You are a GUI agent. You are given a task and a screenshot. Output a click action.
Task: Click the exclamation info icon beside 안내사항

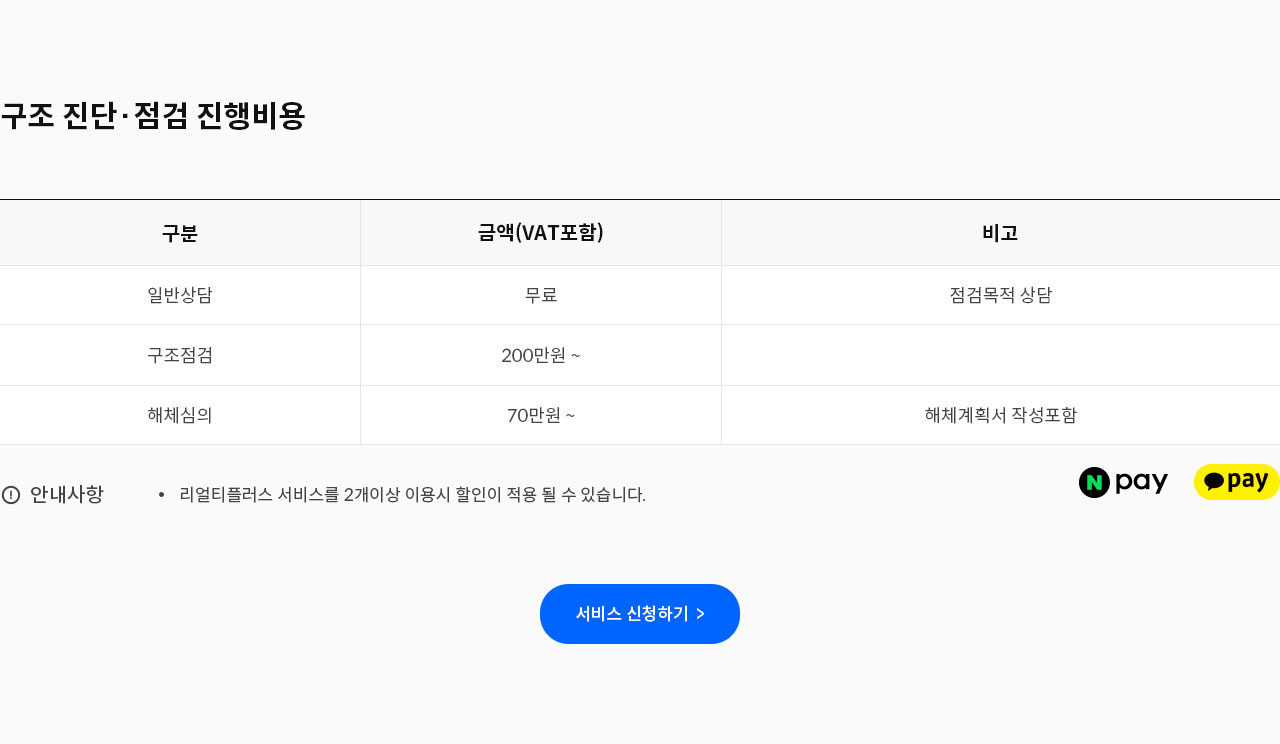pyautogui.click(x=11, y=495)
